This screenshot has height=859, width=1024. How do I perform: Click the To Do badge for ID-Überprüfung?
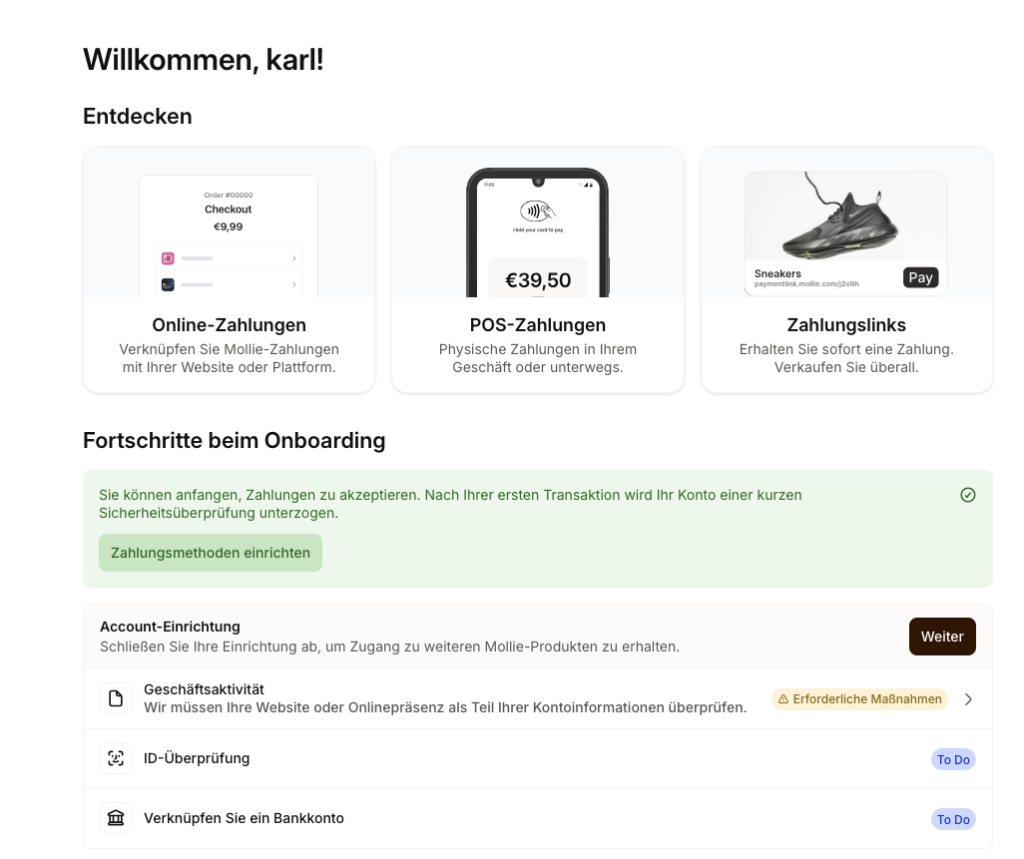click(953, 759)
